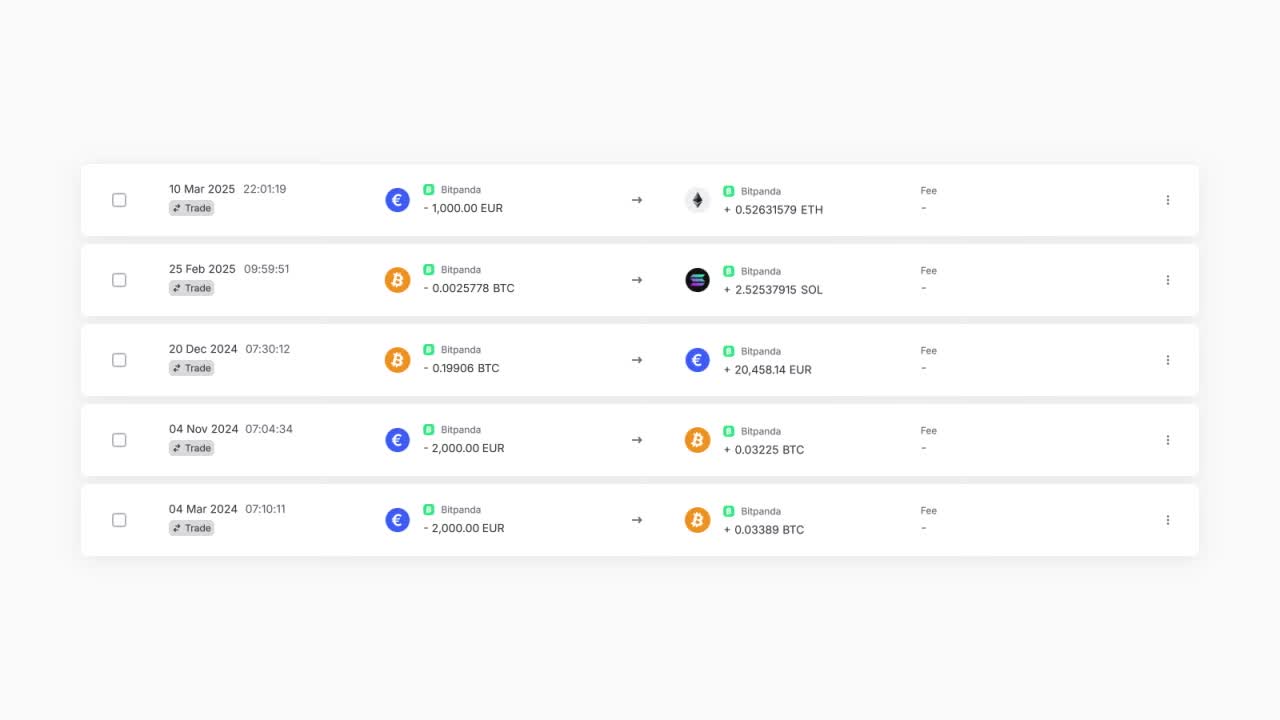Click the Ethereum icon next to + 0.52631579 ETH
The height and width of the screenshot is (720, 1280).
pyautogui.click(x=697, y=200)
